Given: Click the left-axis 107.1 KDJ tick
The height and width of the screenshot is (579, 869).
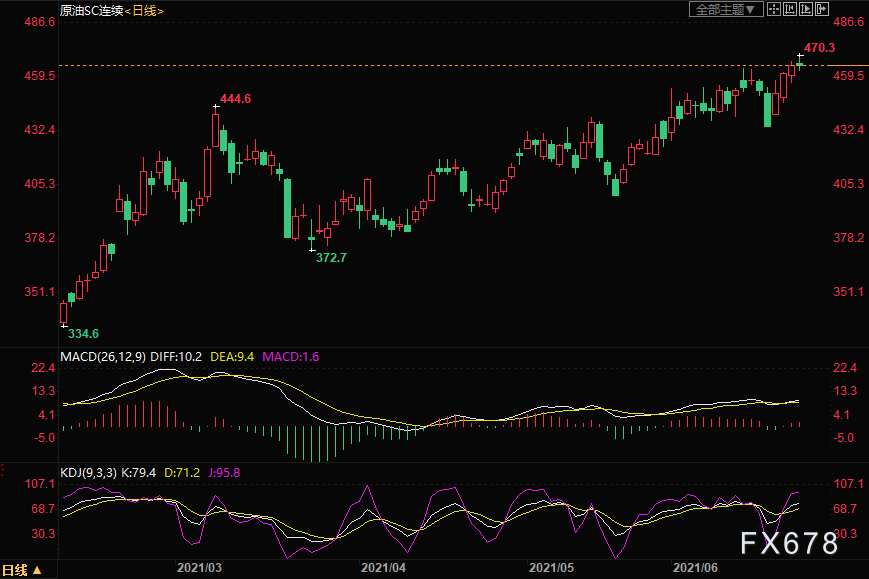Looking at the screenshot, I should click(x=40, y=484).
